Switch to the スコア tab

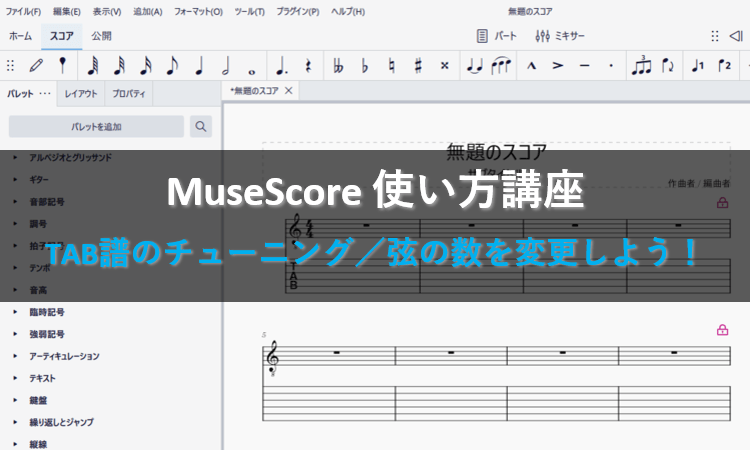tap(62, 36)
